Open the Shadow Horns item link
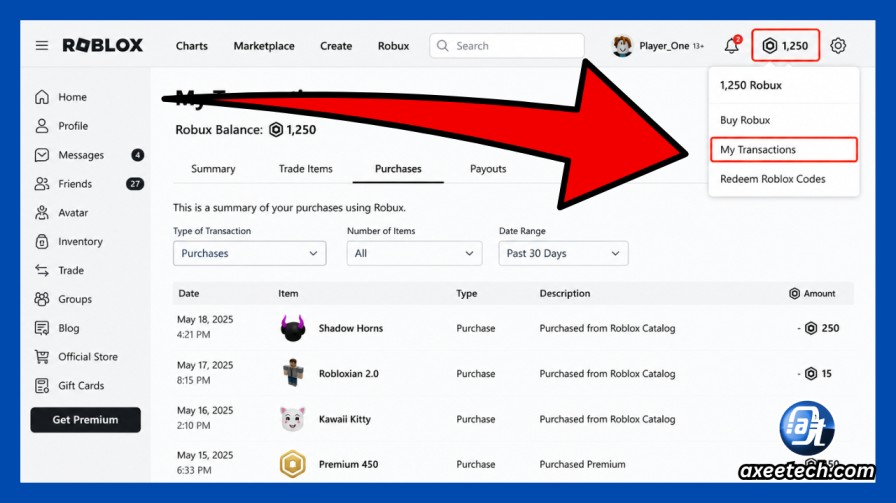896x503 pixels. click(351, 328)
